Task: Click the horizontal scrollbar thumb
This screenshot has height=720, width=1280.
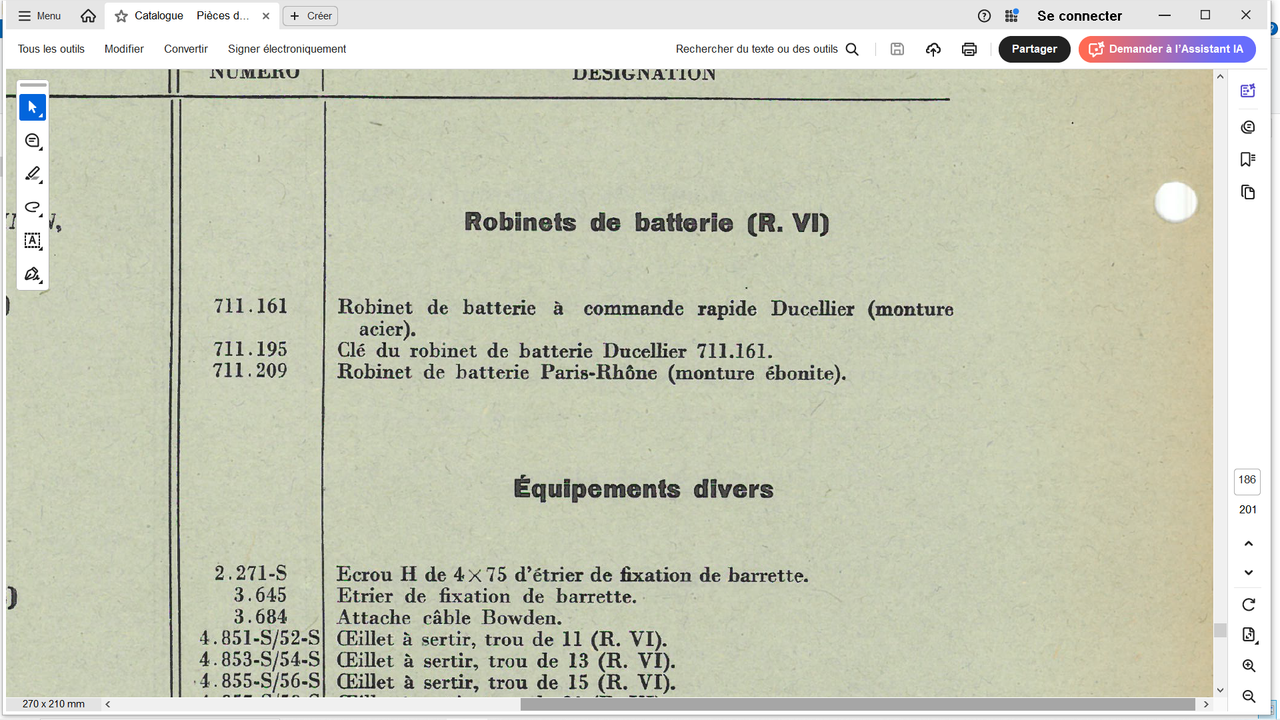Action: point(858,704)
